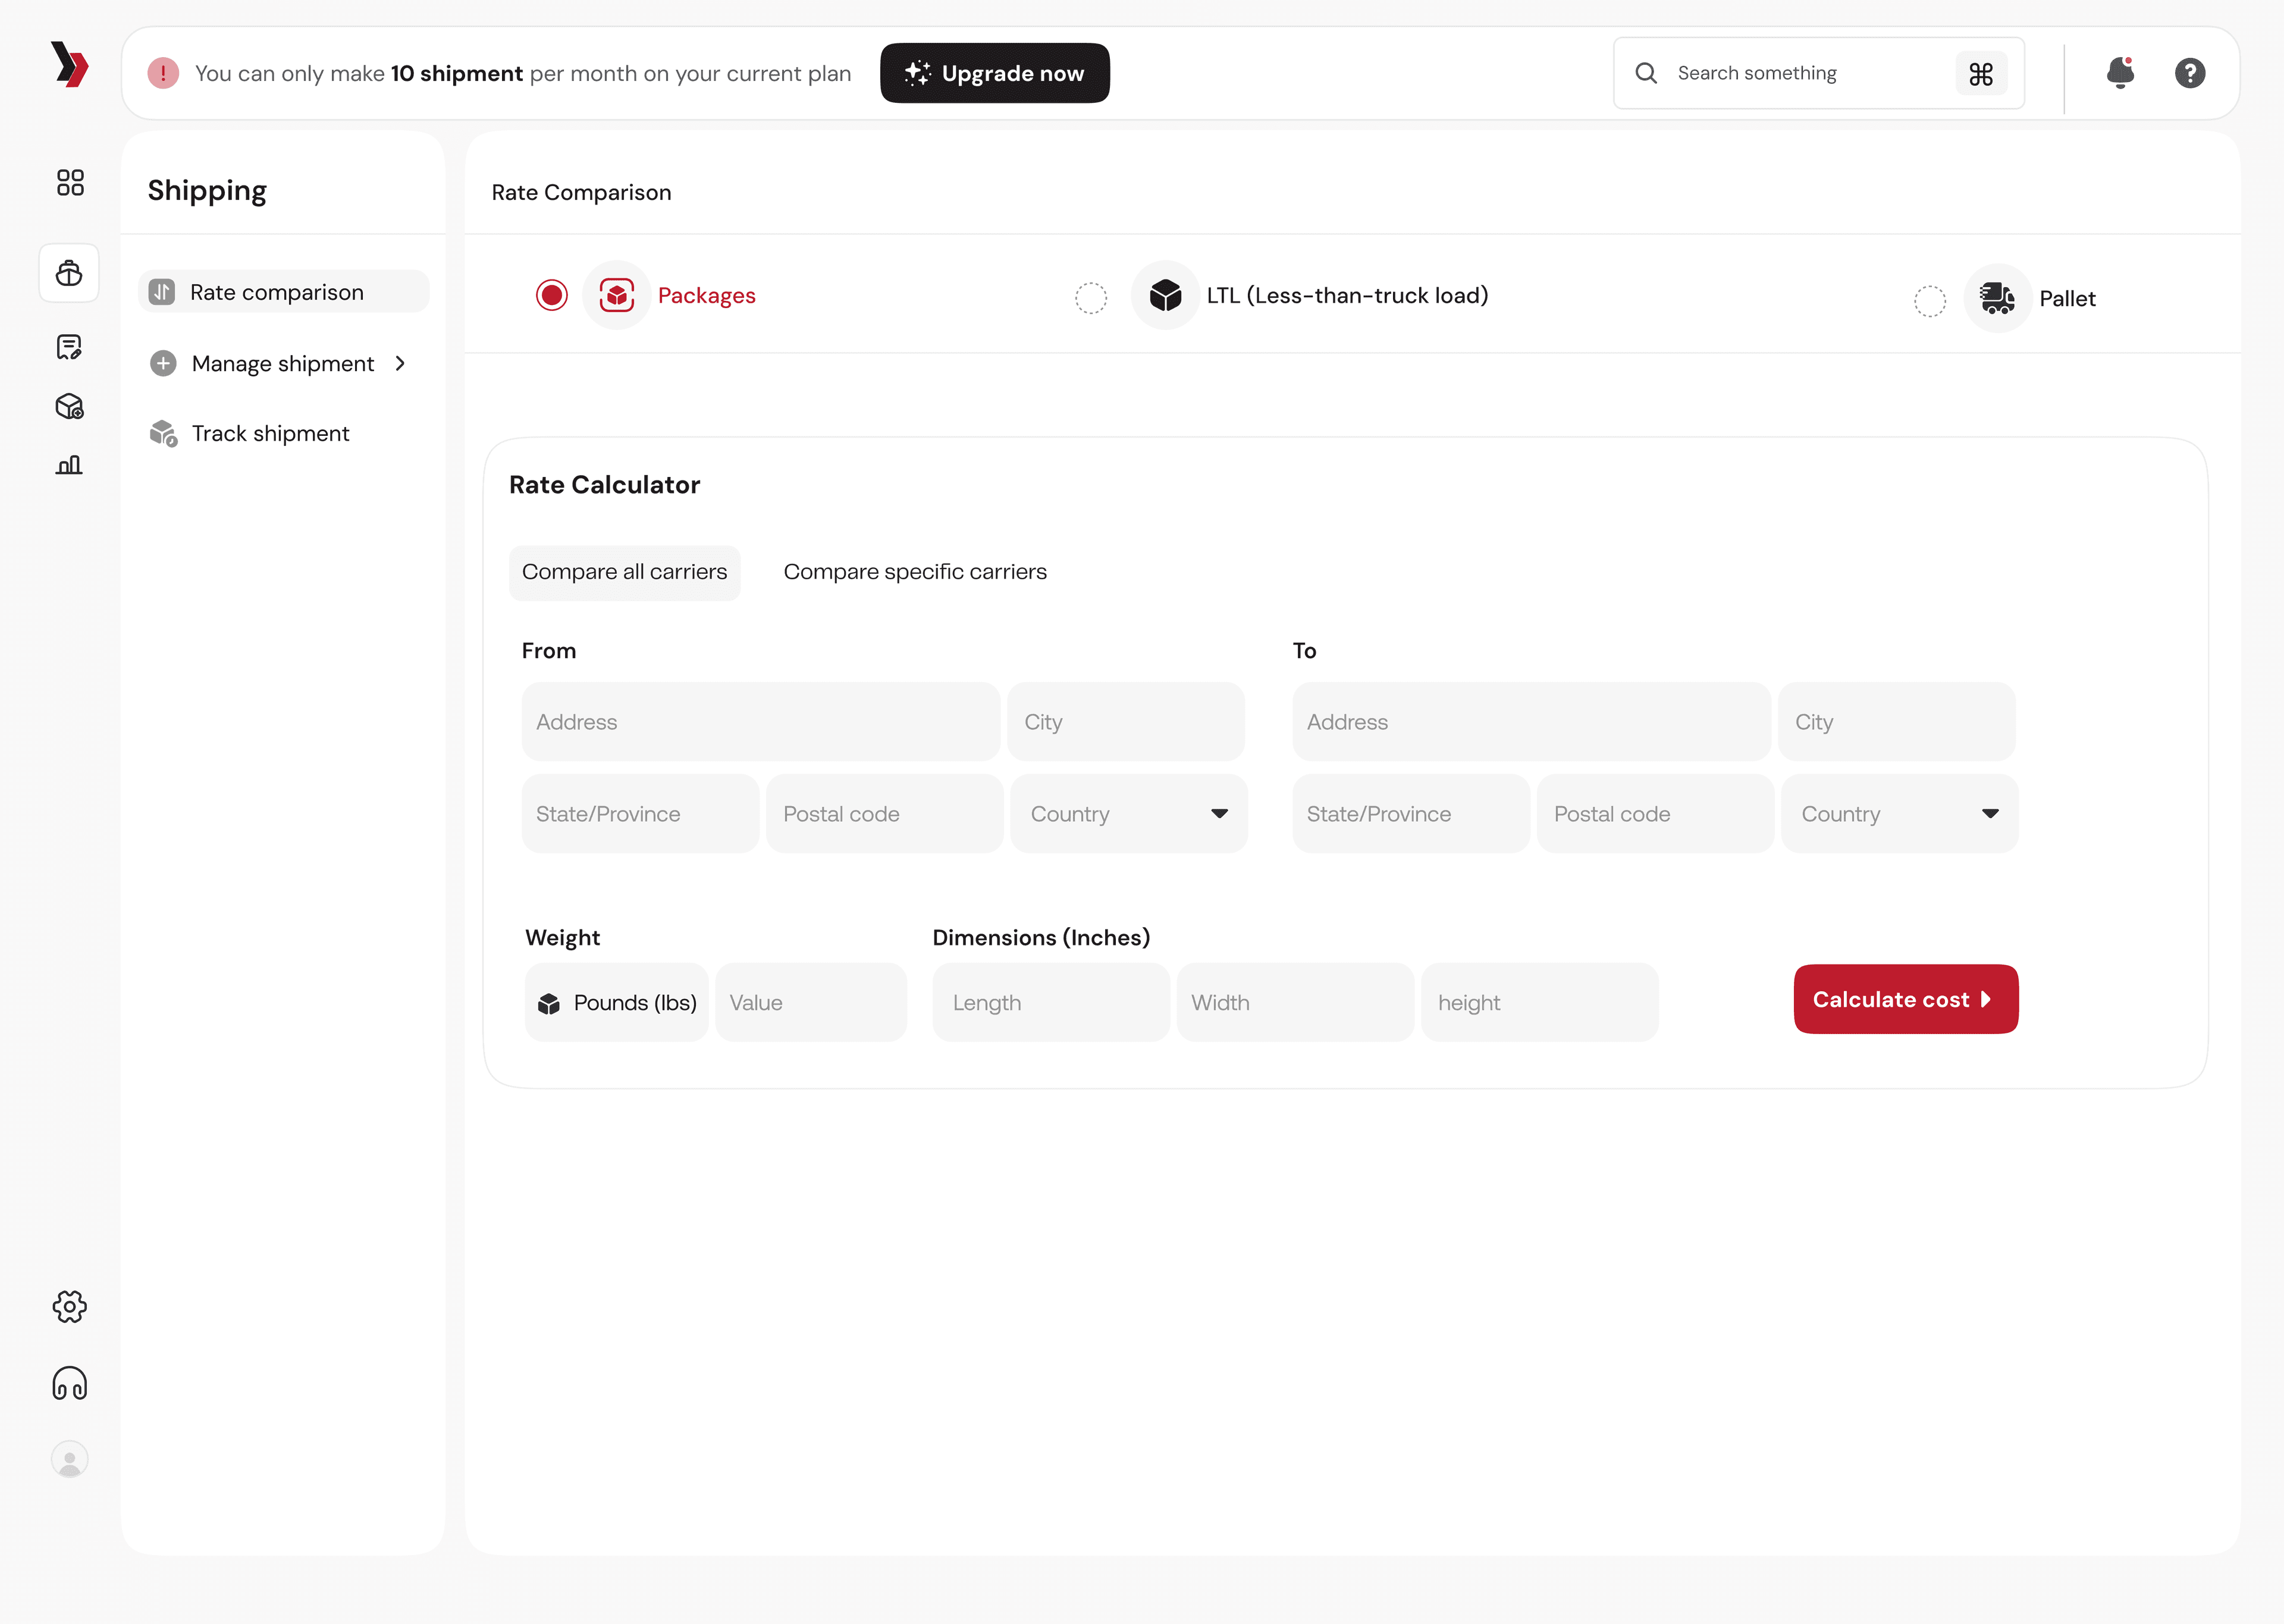Open settings gear icon in sidebar
The width and height of the screenshot is (2284, 1624).
[x=69, y=1306]
